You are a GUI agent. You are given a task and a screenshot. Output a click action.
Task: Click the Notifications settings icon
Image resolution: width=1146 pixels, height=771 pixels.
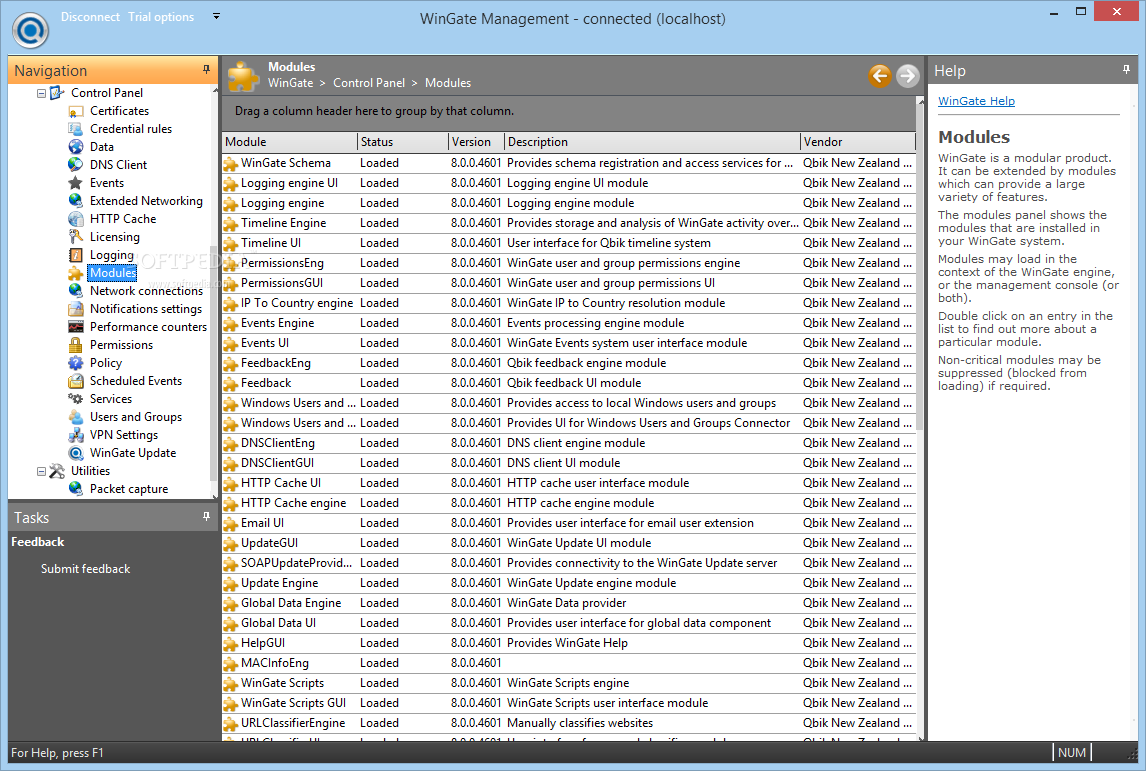tap(75, 309)
